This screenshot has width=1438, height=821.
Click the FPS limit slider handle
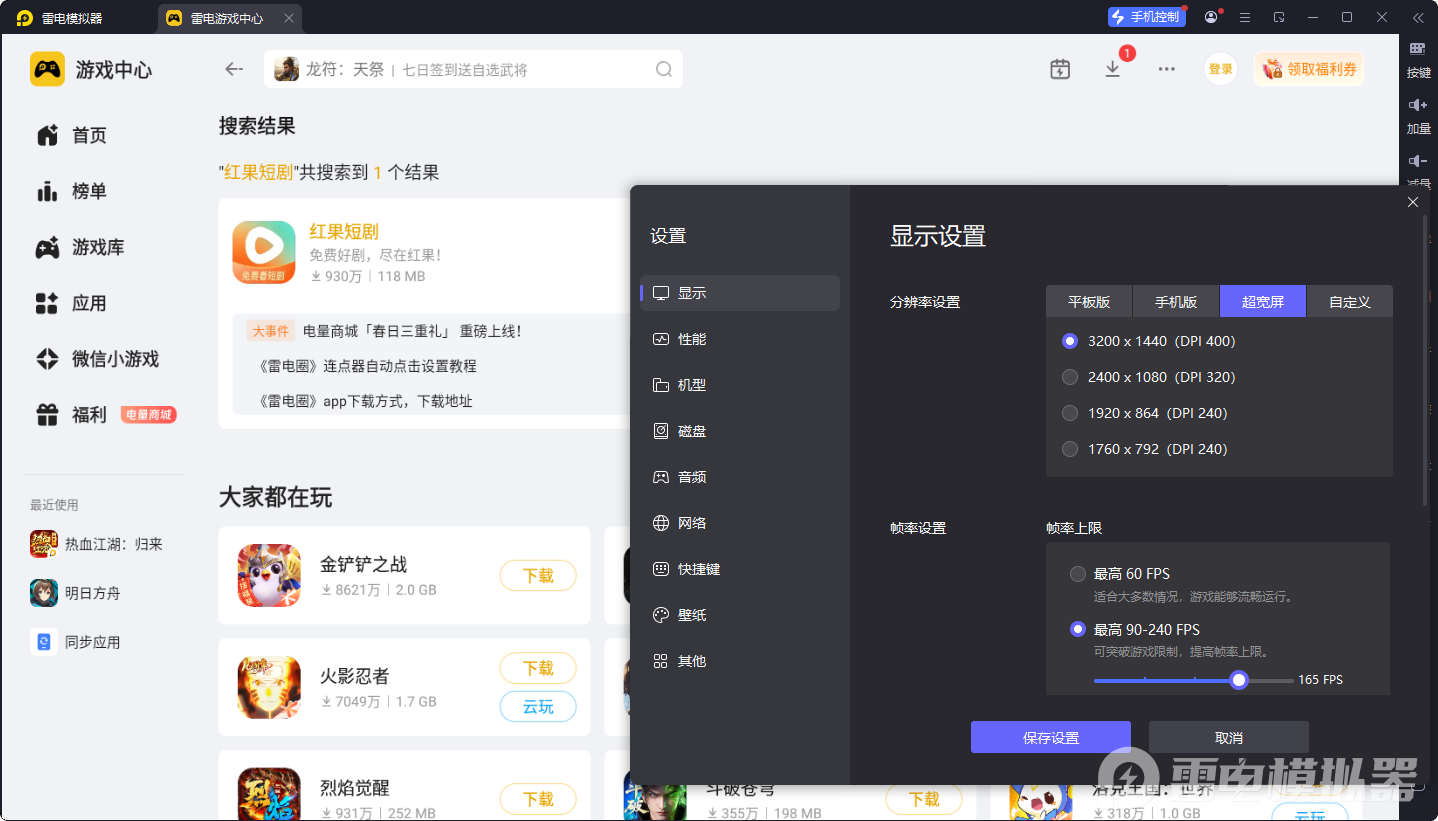[x=1239, y=680]
